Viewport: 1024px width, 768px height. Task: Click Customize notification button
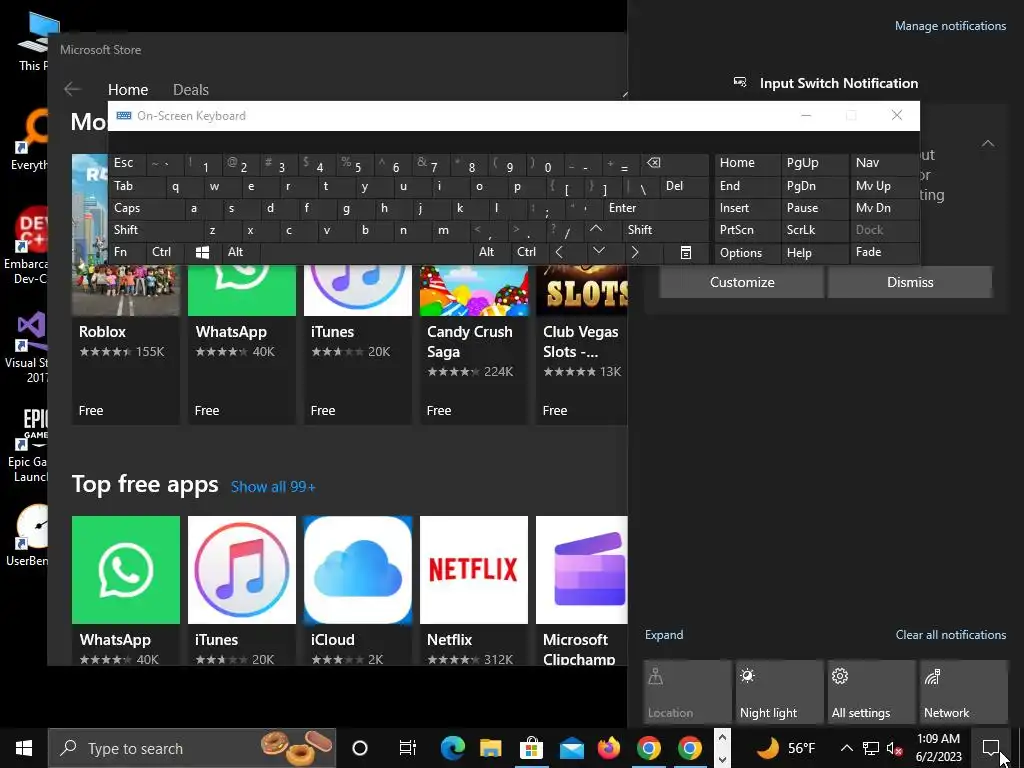[742, 282]
